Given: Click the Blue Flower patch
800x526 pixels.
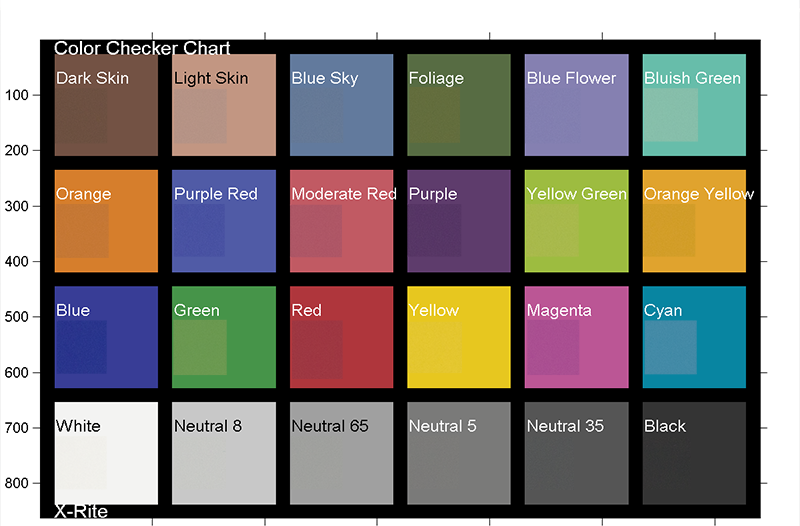Looking at the screenshot, I should (x=577, y=105).
